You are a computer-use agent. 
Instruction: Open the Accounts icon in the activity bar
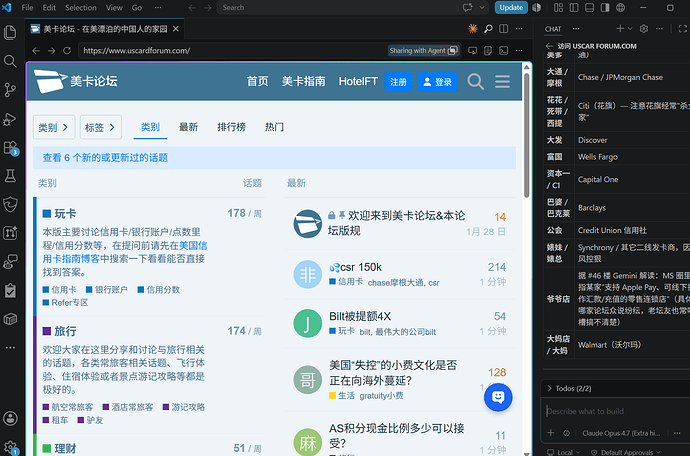pyautogui.click(x=10, y=418)
